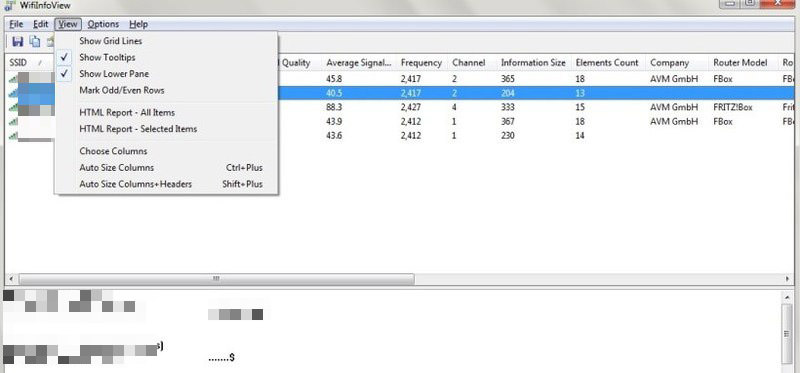Click the signal icon in the 43.9 row
The height and width of the screenshot is (373, 800).
click(13, 122)
